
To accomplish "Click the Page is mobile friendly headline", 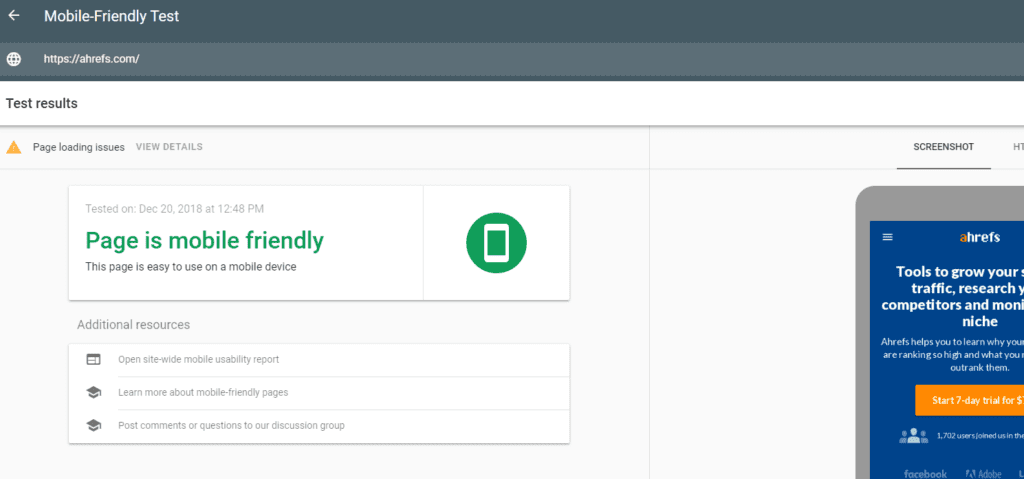I will (x=204, y=240).
